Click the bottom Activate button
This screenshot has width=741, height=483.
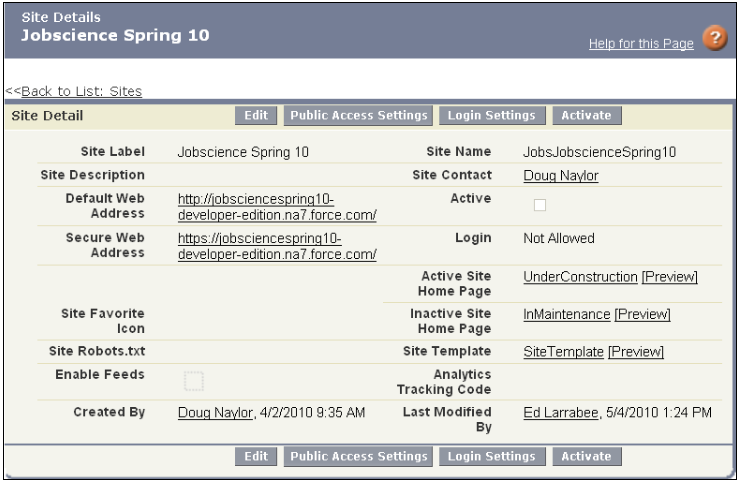pyautogui.click(x=587, y=457)
